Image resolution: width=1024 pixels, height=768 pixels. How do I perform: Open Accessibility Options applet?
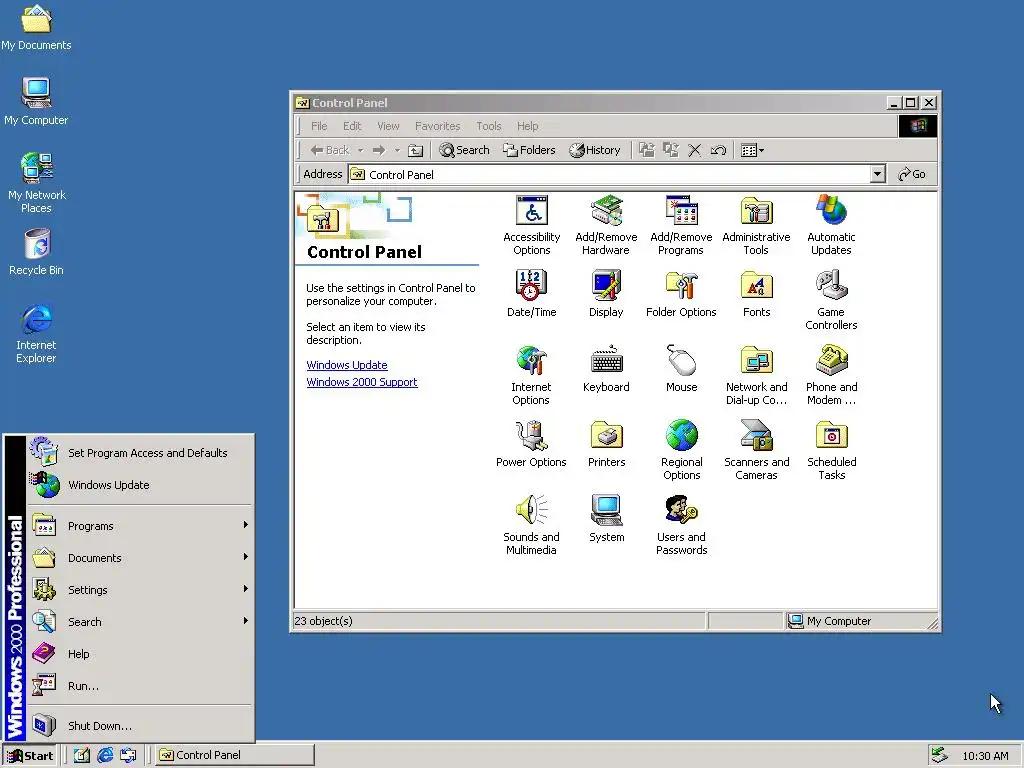(x=532, y=226)
